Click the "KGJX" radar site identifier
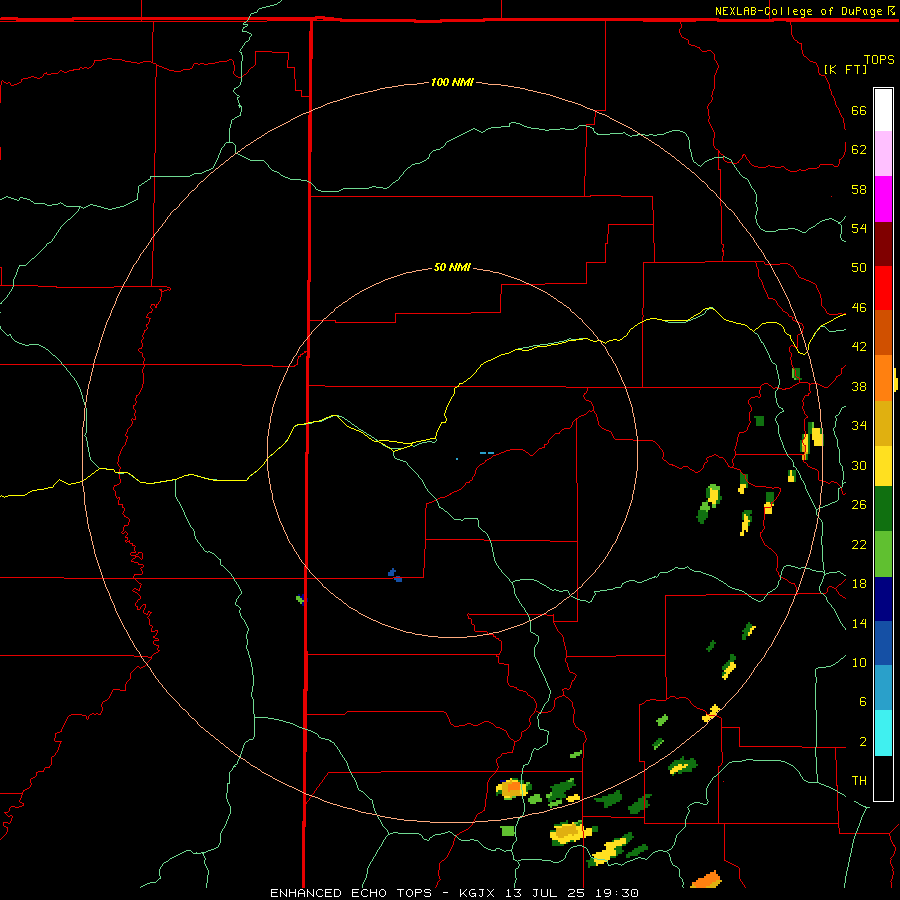Image resolution: width=900 pixels, height=900 pixels. pyautogui.click(x=476, y=893)
